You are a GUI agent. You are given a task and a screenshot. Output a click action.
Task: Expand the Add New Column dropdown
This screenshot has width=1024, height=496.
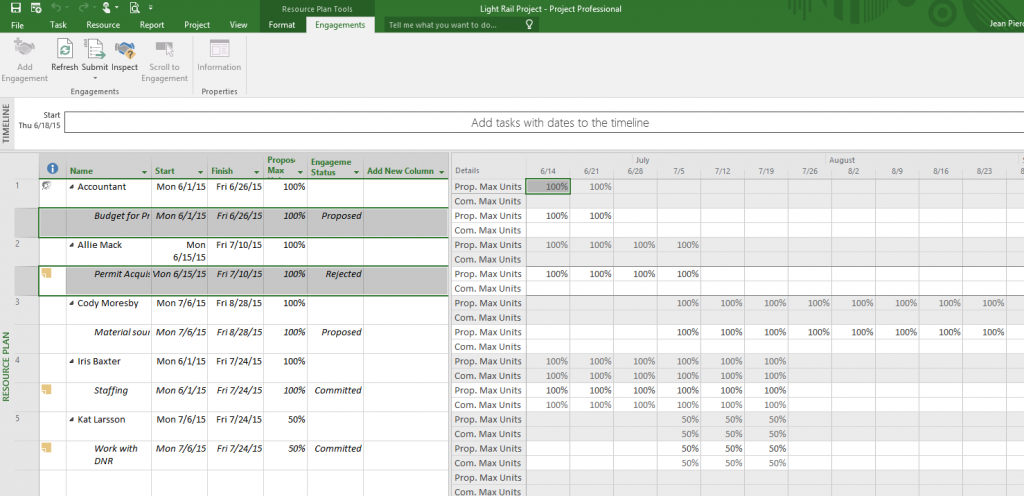441,172
